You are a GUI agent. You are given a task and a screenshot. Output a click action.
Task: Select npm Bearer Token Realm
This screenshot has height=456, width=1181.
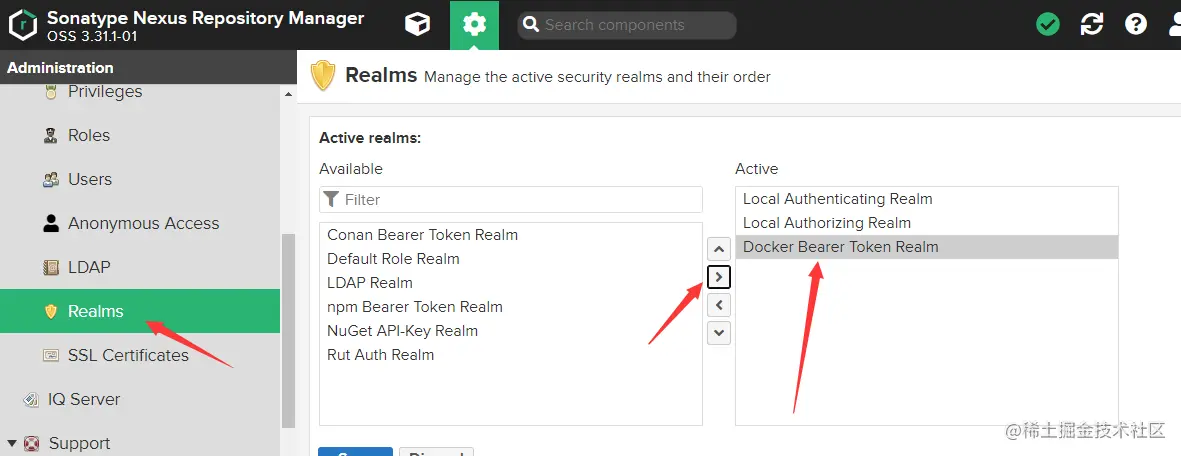[x=511, y=307]
